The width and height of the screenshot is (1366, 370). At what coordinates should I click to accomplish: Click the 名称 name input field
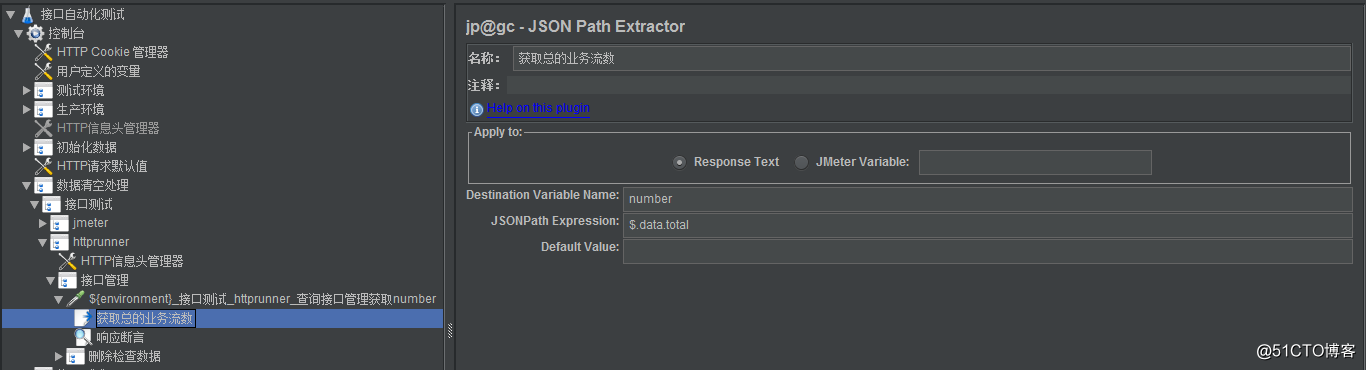(931, 58)
